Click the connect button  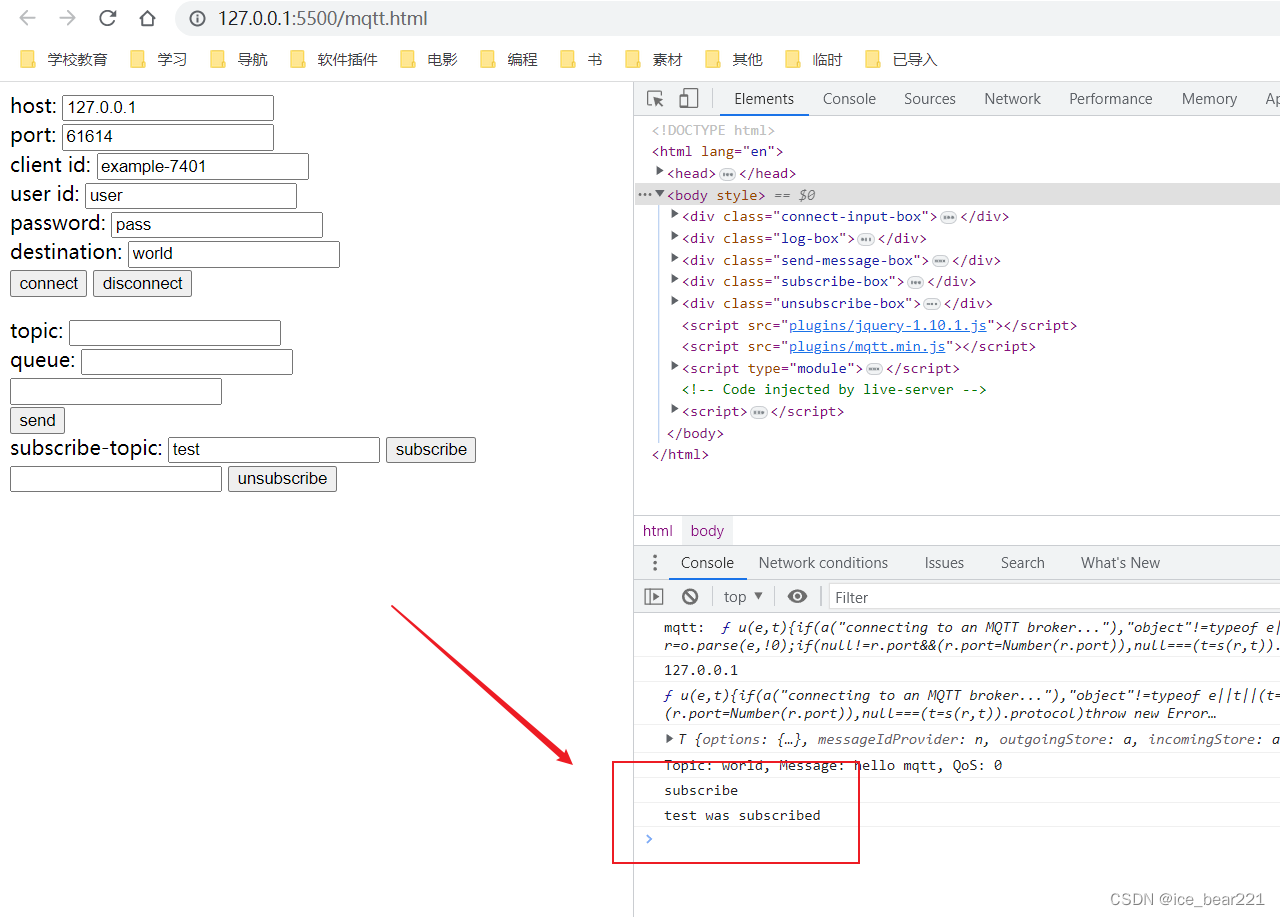pyautogui.click(x=48, y=283)
